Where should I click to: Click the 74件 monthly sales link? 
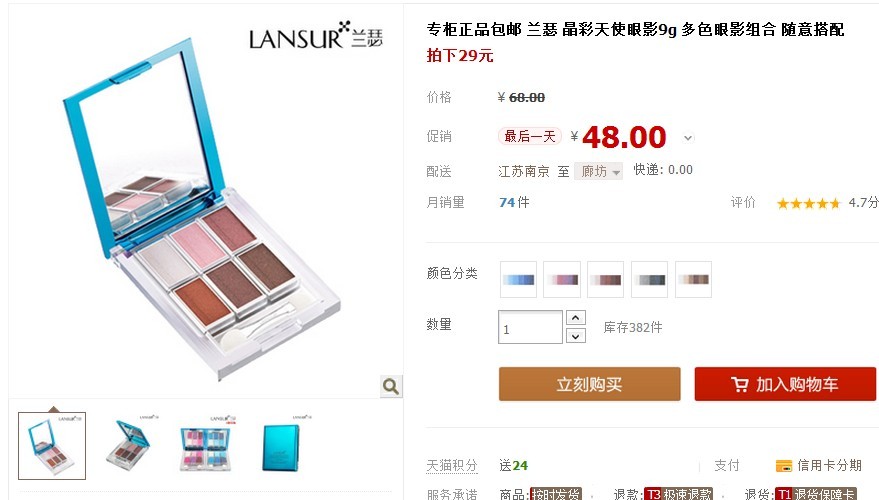(x=514, y=202)
